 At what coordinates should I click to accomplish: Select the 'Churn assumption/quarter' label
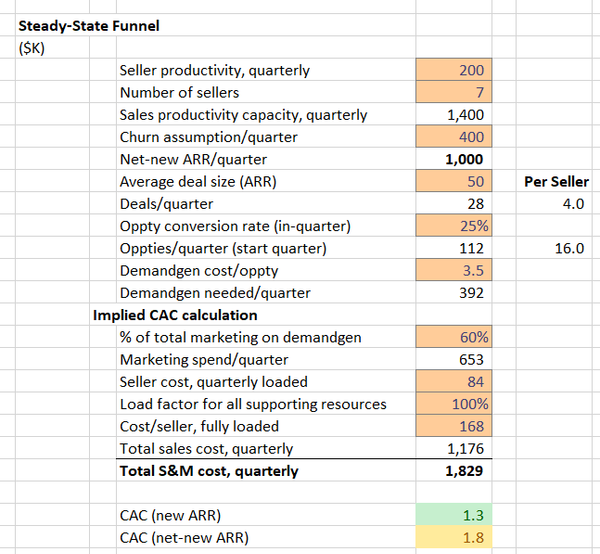[x=209, y=137]
